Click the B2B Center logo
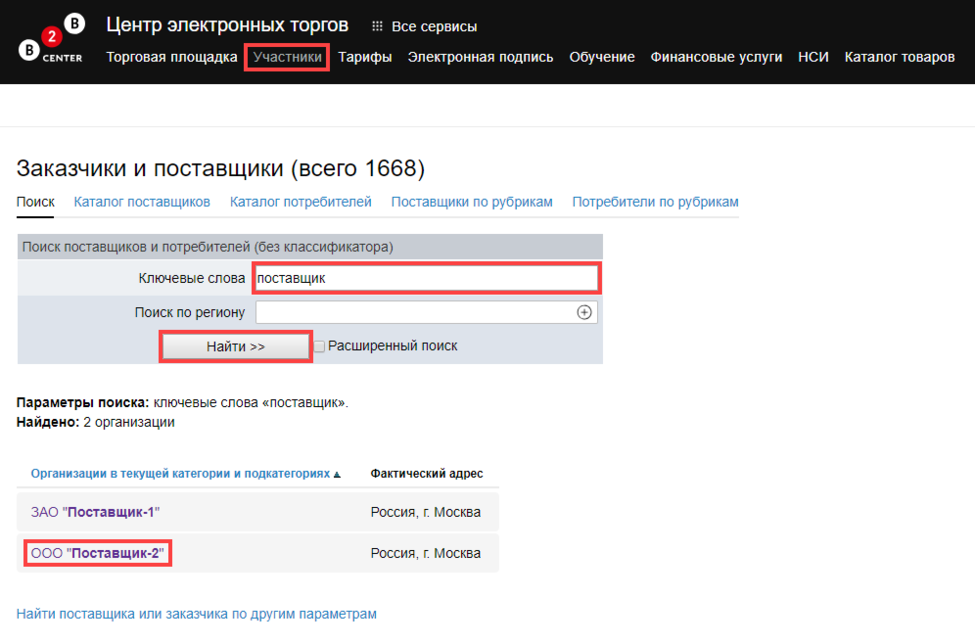 click(x=52, y=40)
